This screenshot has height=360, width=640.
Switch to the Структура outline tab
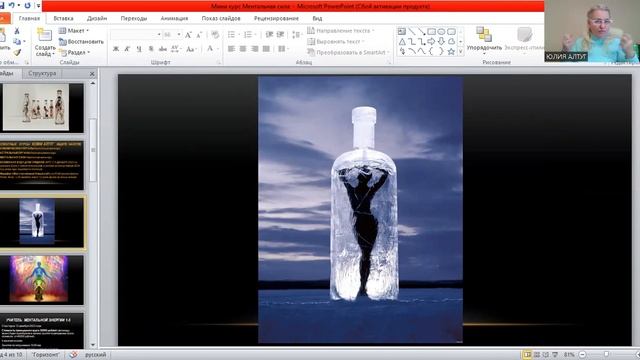tap(42, 73)
